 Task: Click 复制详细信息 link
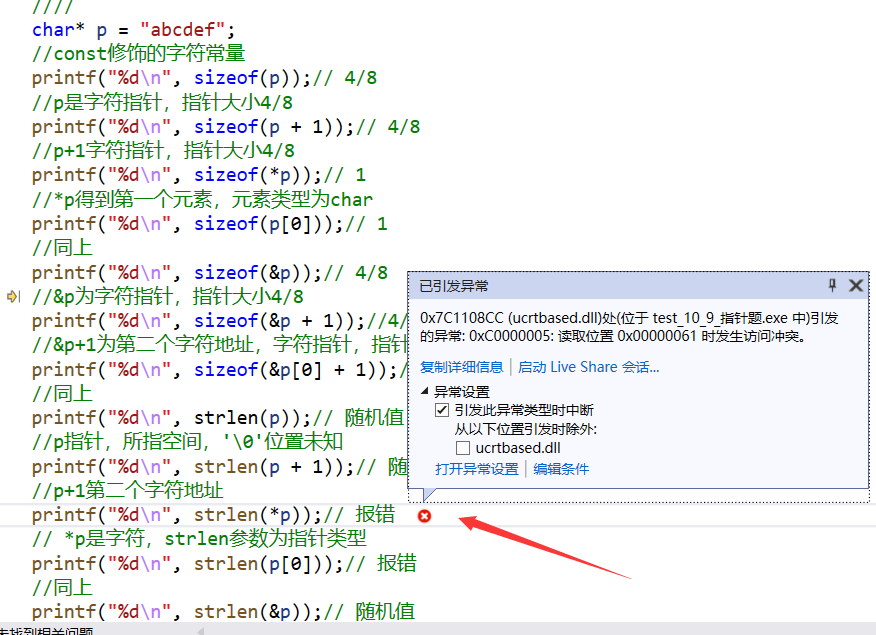(x=461, y=367)
